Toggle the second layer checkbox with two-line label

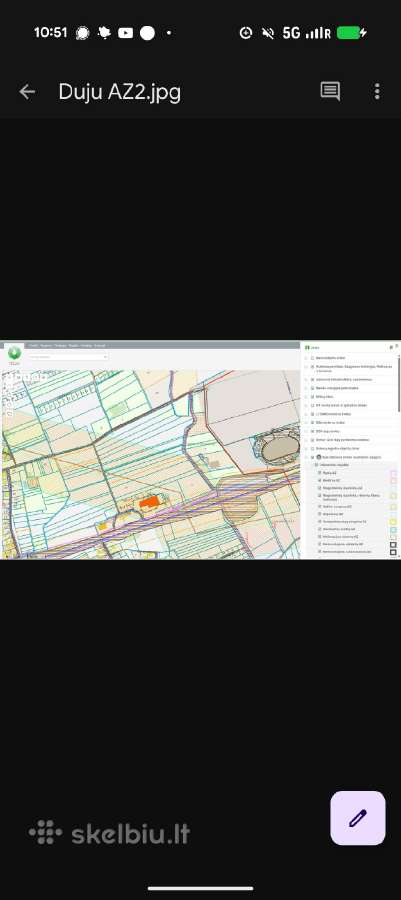312,367
